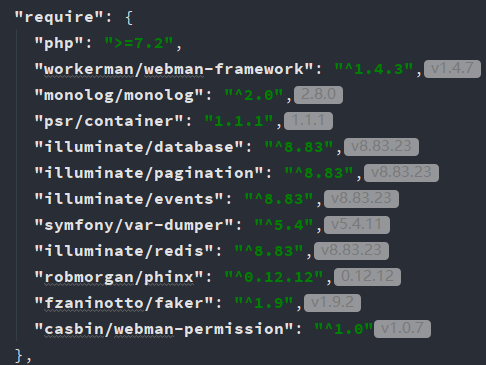This screenshot has width=486, height=365.
Task: Click the v1.4.7 version hint badge
Action: click(x=452, y=69)
